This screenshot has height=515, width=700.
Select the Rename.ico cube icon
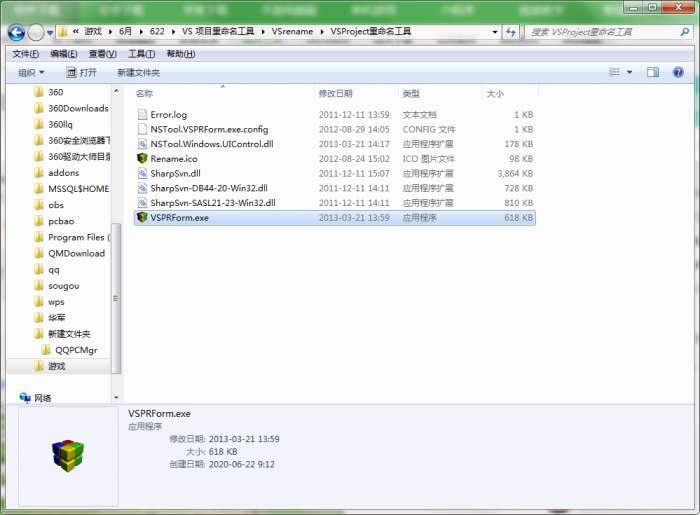coord(142,158)
